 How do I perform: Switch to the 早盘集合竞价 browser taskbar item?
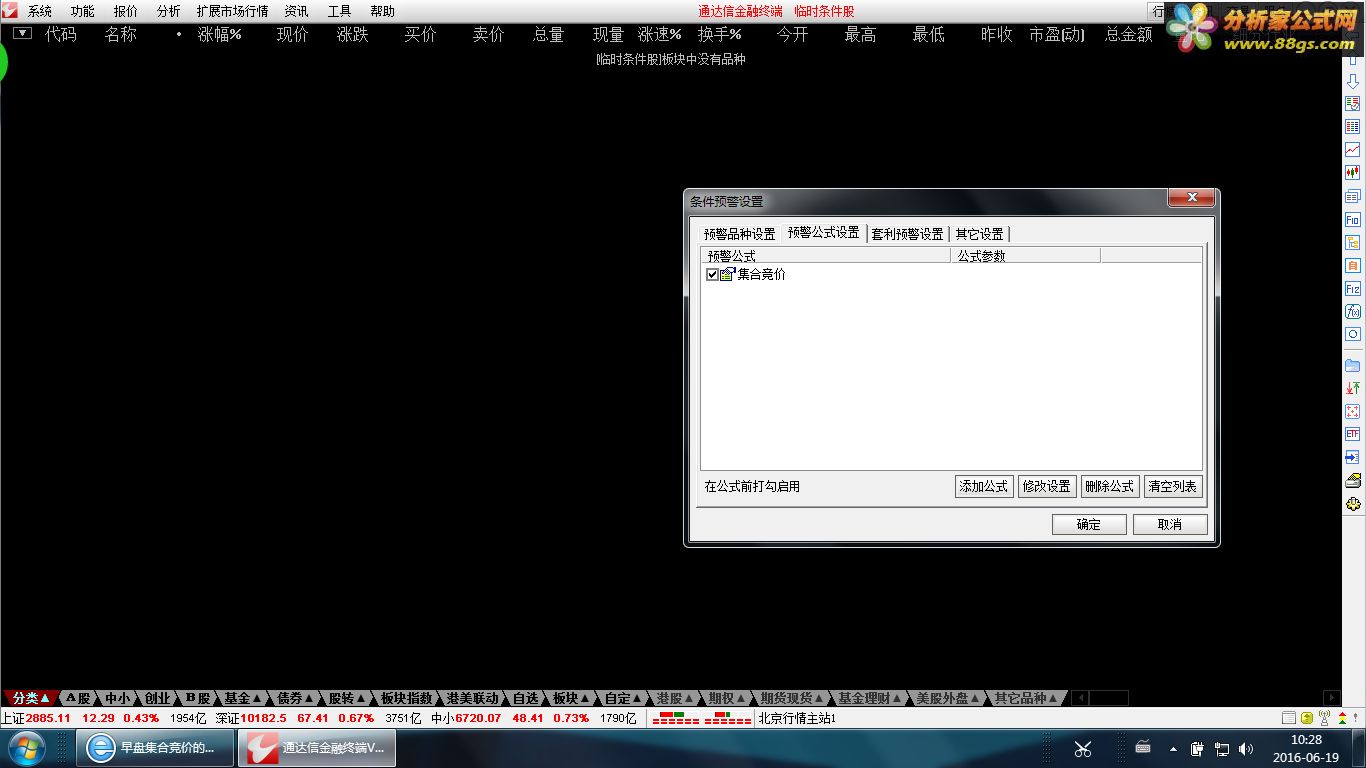155,748
